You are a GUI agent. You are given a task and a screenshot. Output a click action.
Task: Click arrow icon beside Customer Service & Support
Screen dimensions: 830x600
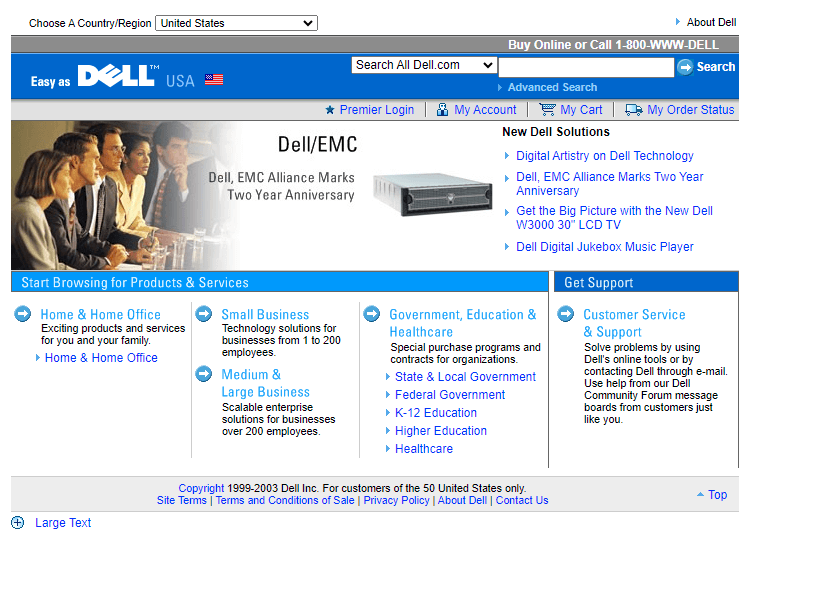(566, 314)
